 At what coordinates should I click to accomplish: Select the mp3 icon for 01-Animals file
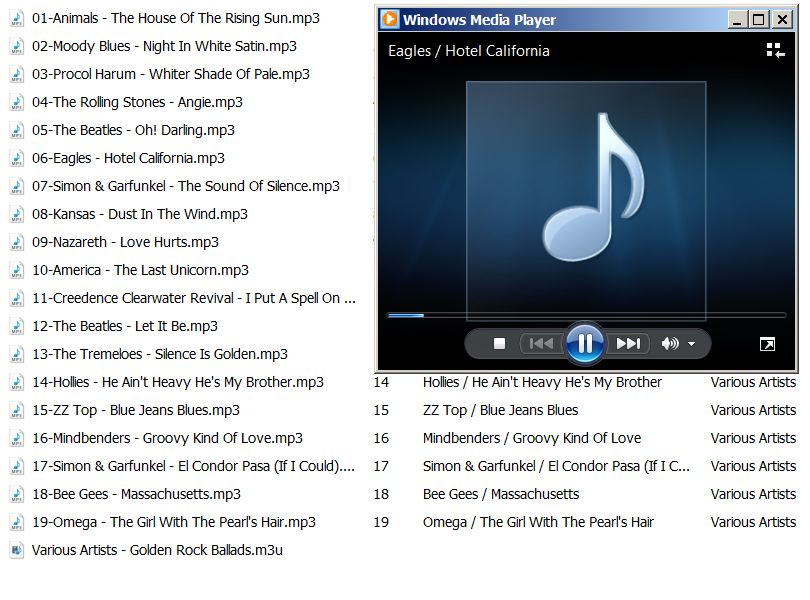tap(17, 18)
